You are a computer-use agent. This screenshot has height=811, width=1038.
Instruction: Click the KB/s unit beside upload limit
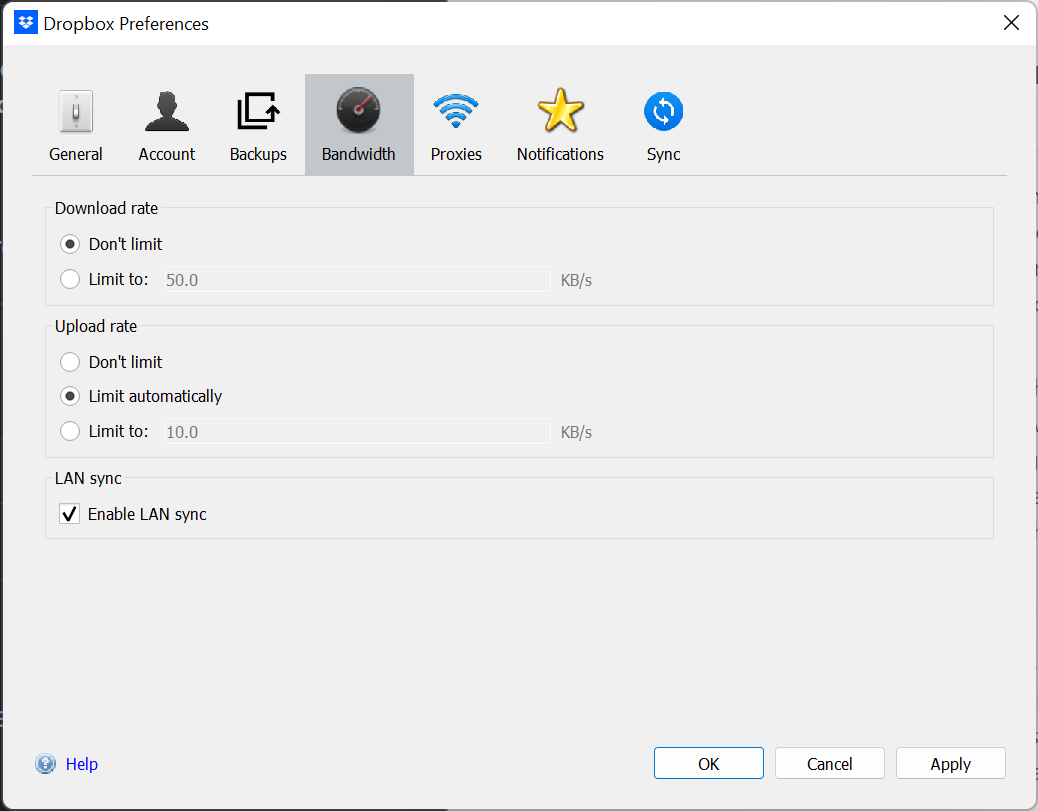pyautogui.click(x=576, y=432)
